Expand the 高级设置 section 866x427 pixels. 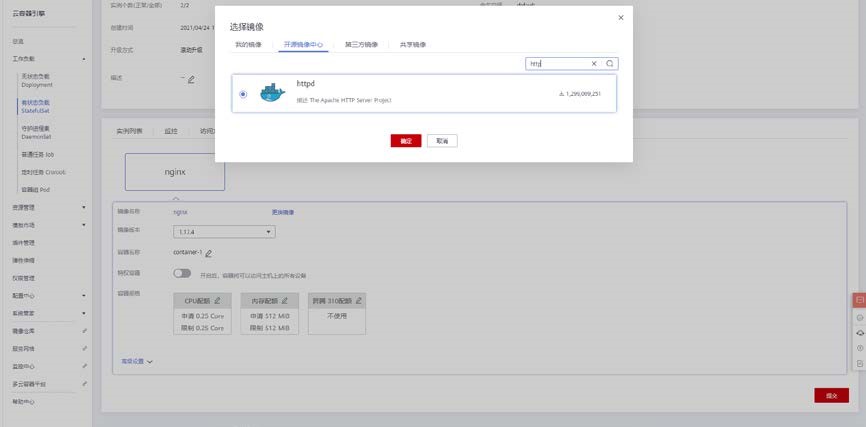[137, 361]
